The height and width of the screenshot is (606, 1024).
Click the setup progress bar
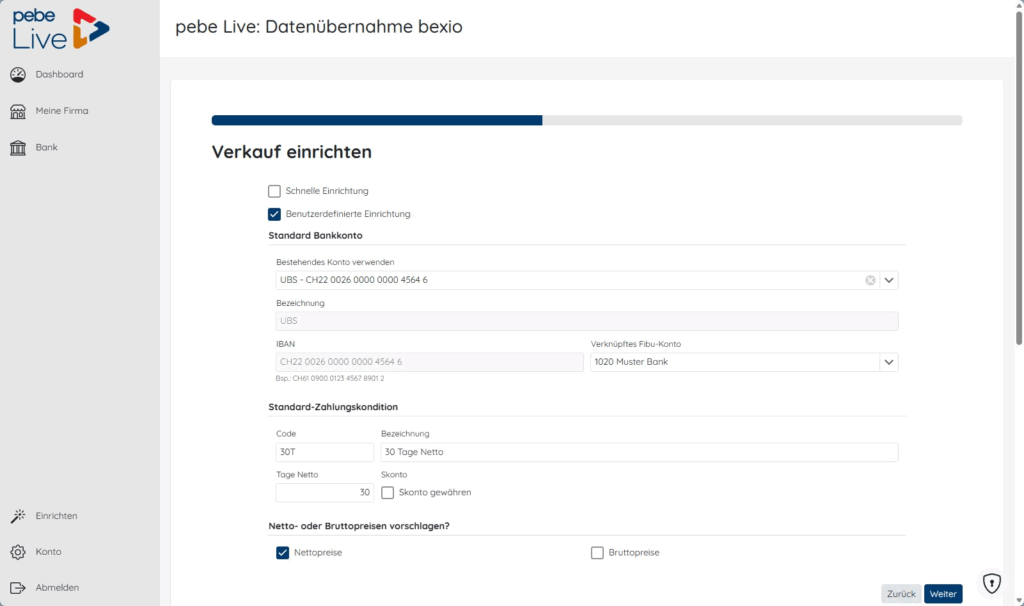[586, 120]
